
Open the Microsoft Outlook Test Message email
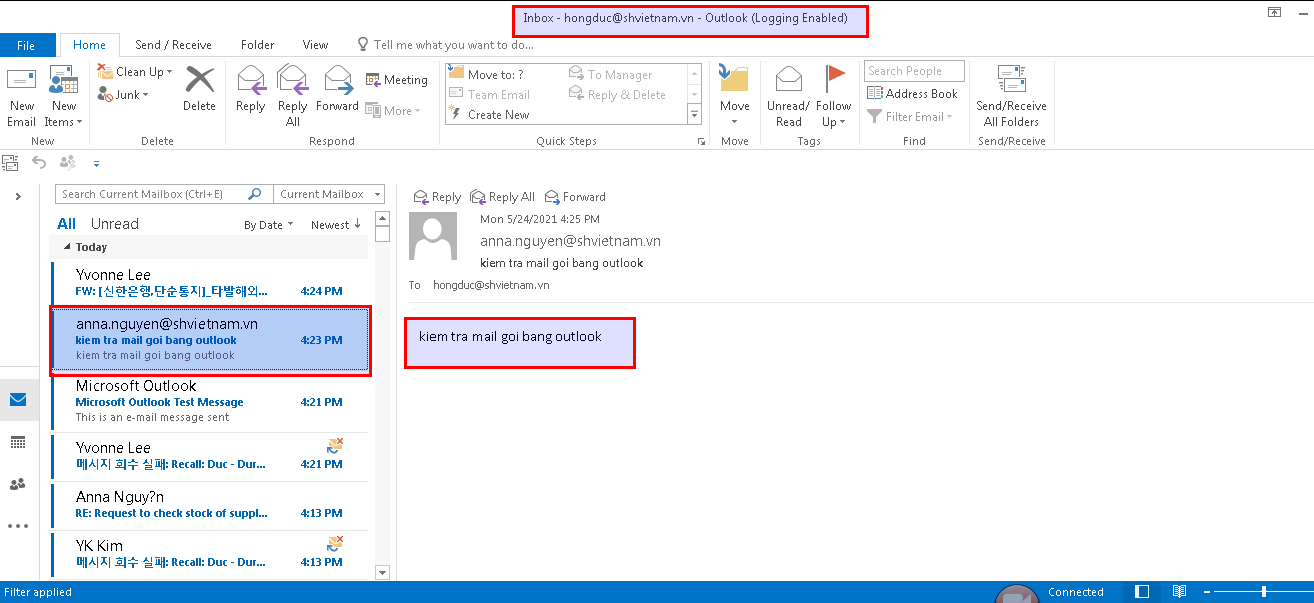pos(210,401)
